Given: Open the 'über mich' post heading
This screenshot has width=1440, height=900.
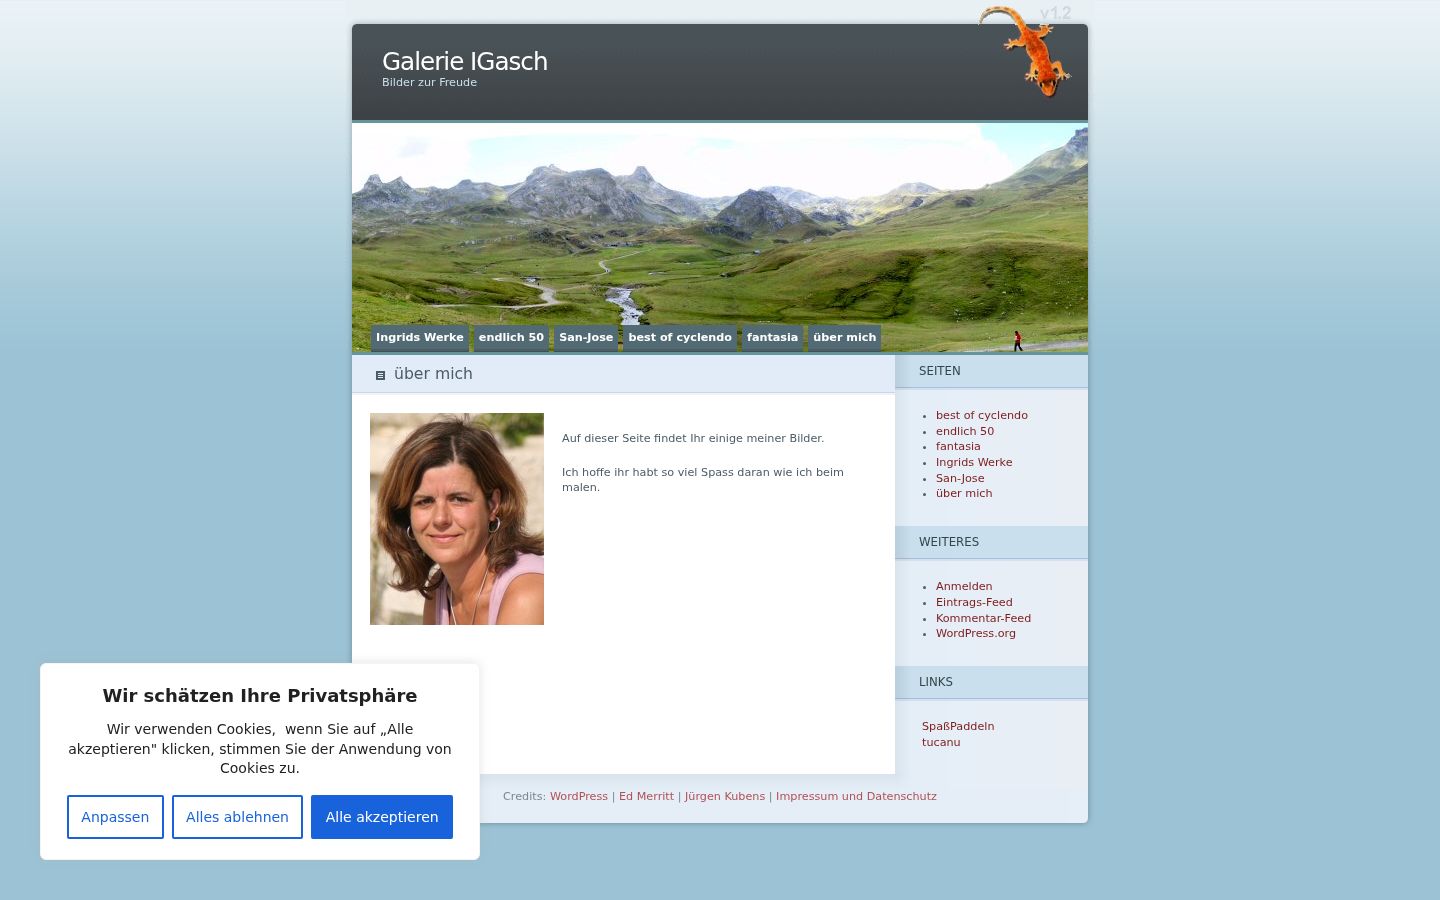Looking at the screenshot, I should (x=433, y=374).
